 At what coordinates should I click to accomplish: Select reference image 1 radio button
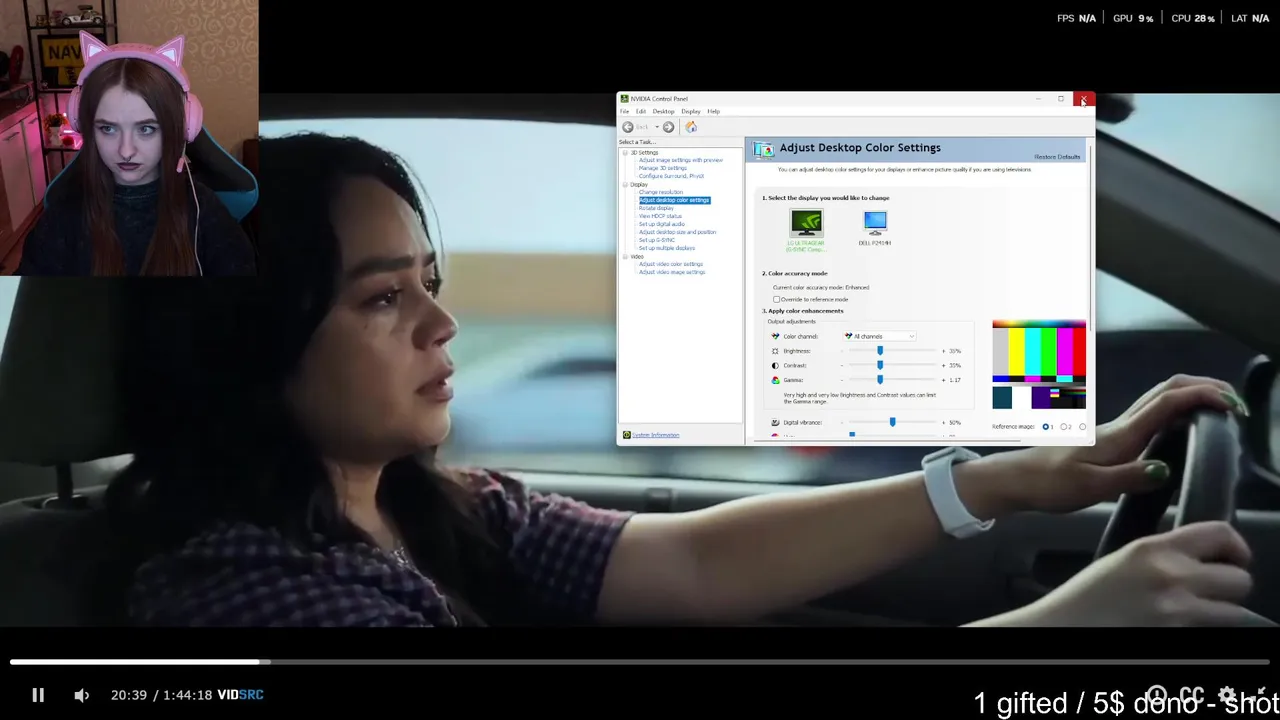1045,427
